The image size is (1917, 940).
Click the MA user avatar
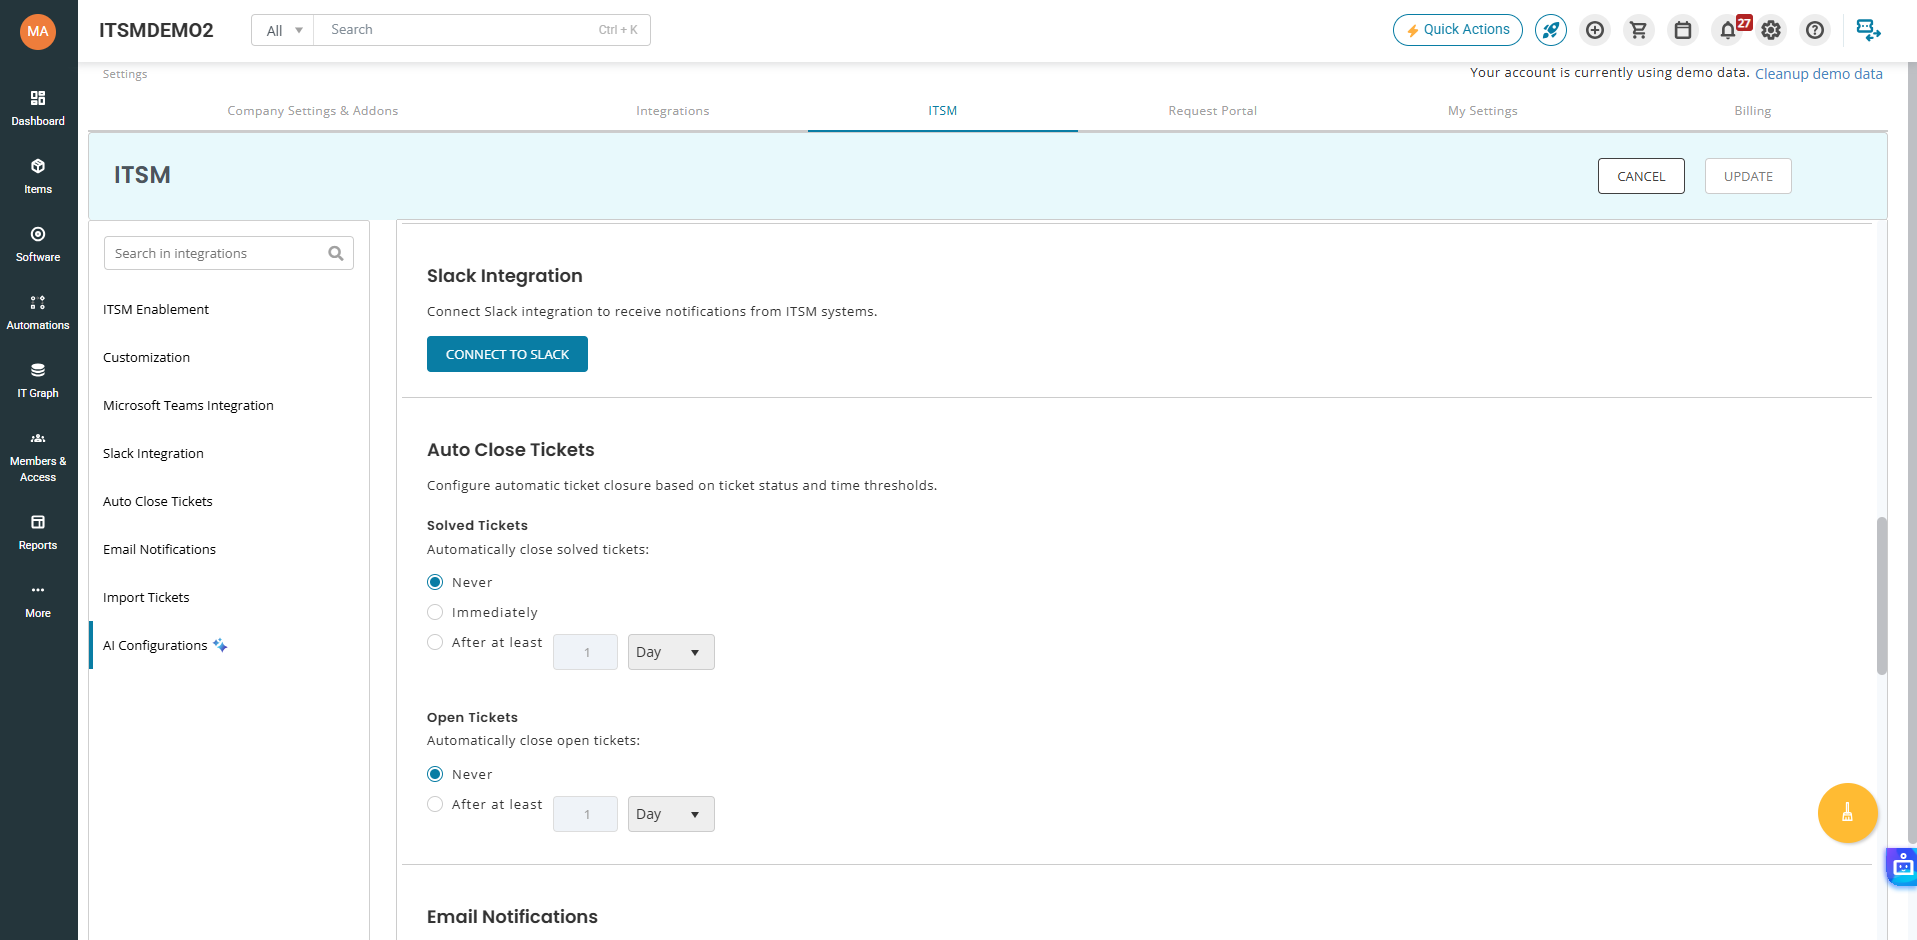click(38, 31)
